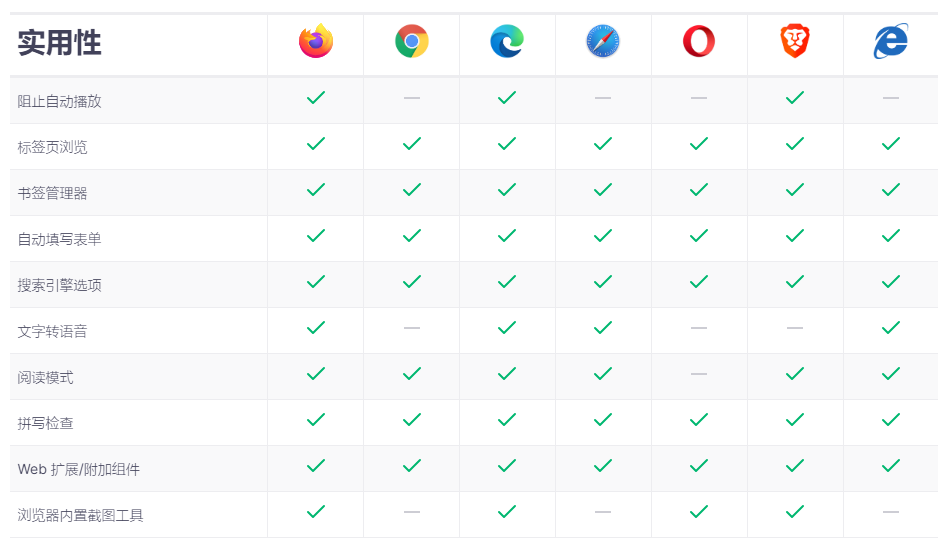The image size is (945, 544).
Task: Click Chrome dash for 文字转语音
Action: (x=412, y=328)
